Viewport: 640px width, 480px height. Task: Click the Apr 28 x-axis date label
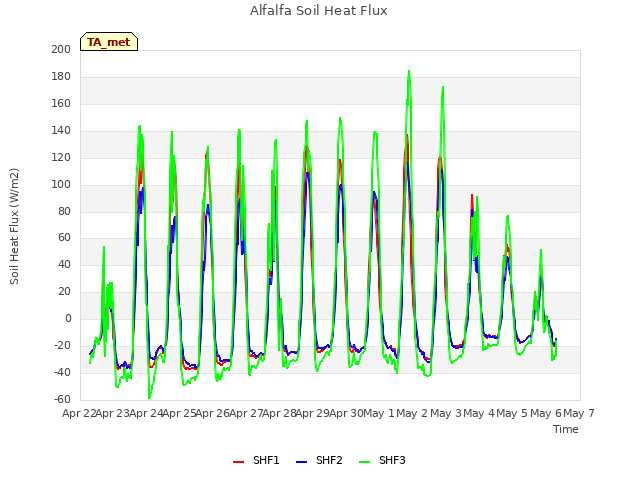coord(279,413)
